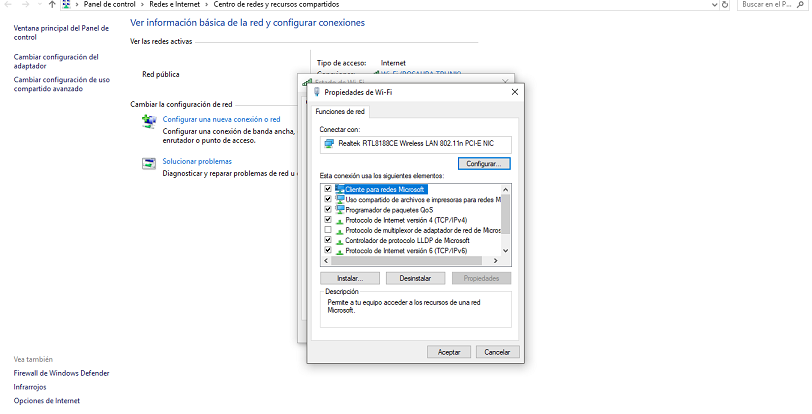
Task: Open Firewall de Windows Defender link
Action: pyautogui.click(x=62, y=373)
